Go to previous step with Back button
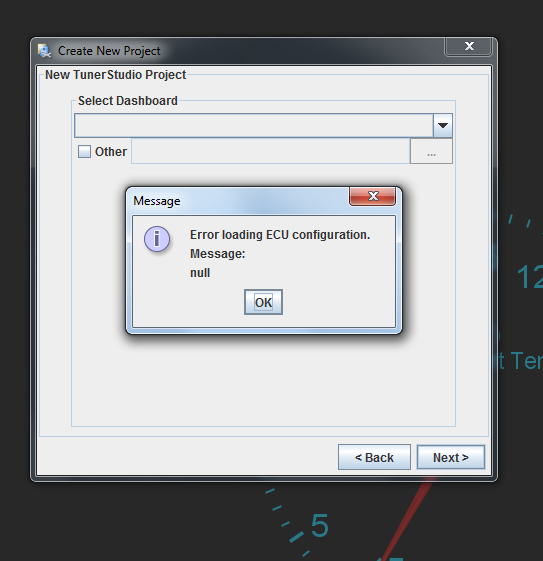Image resolution: width=543 pixels, height=561 pixels. click(x=374, y=457)
